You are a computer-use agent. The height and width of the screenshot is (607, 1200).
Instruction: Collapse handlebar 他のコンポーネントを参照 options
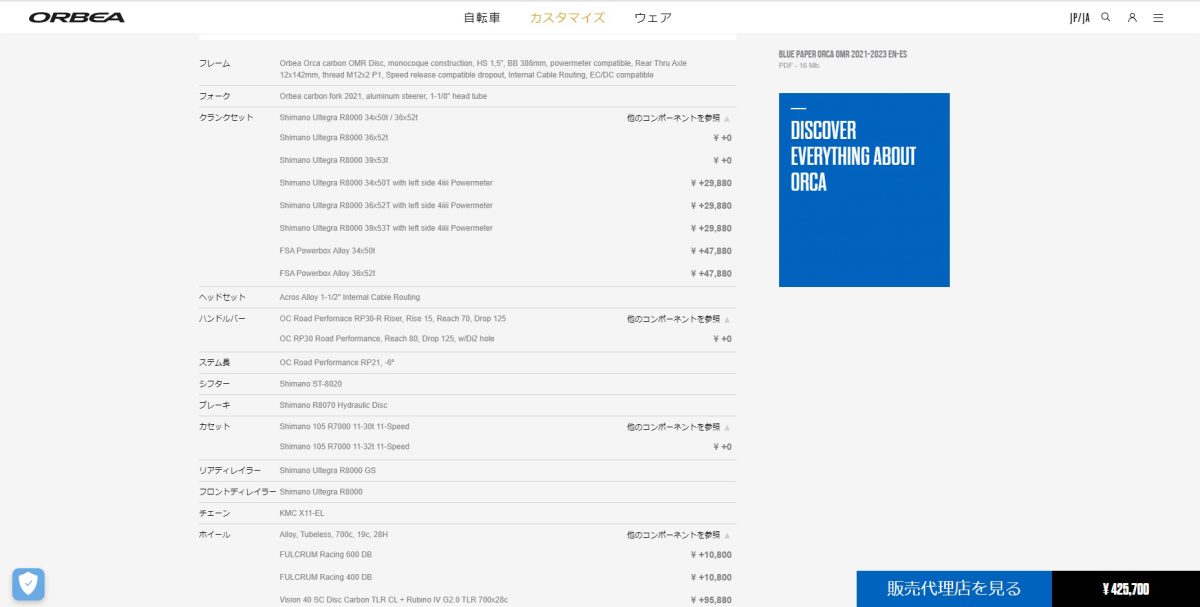(x=679, y=319)
